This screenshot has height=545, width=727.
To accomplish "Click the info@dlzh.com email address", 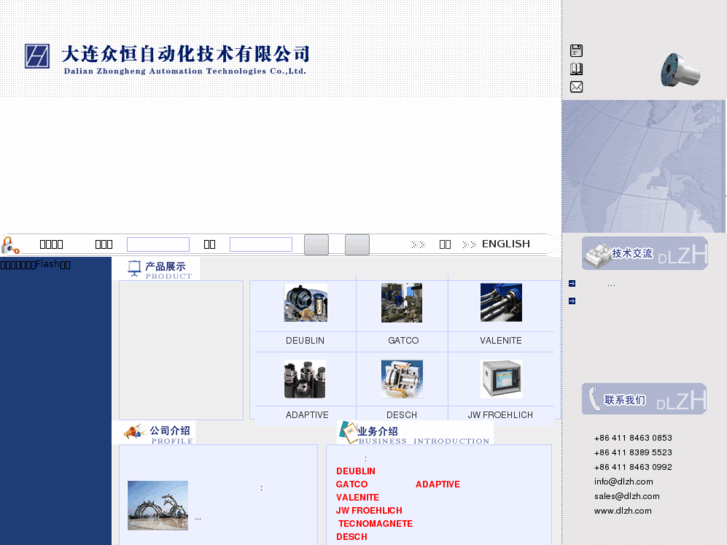I will click(624, 481).
